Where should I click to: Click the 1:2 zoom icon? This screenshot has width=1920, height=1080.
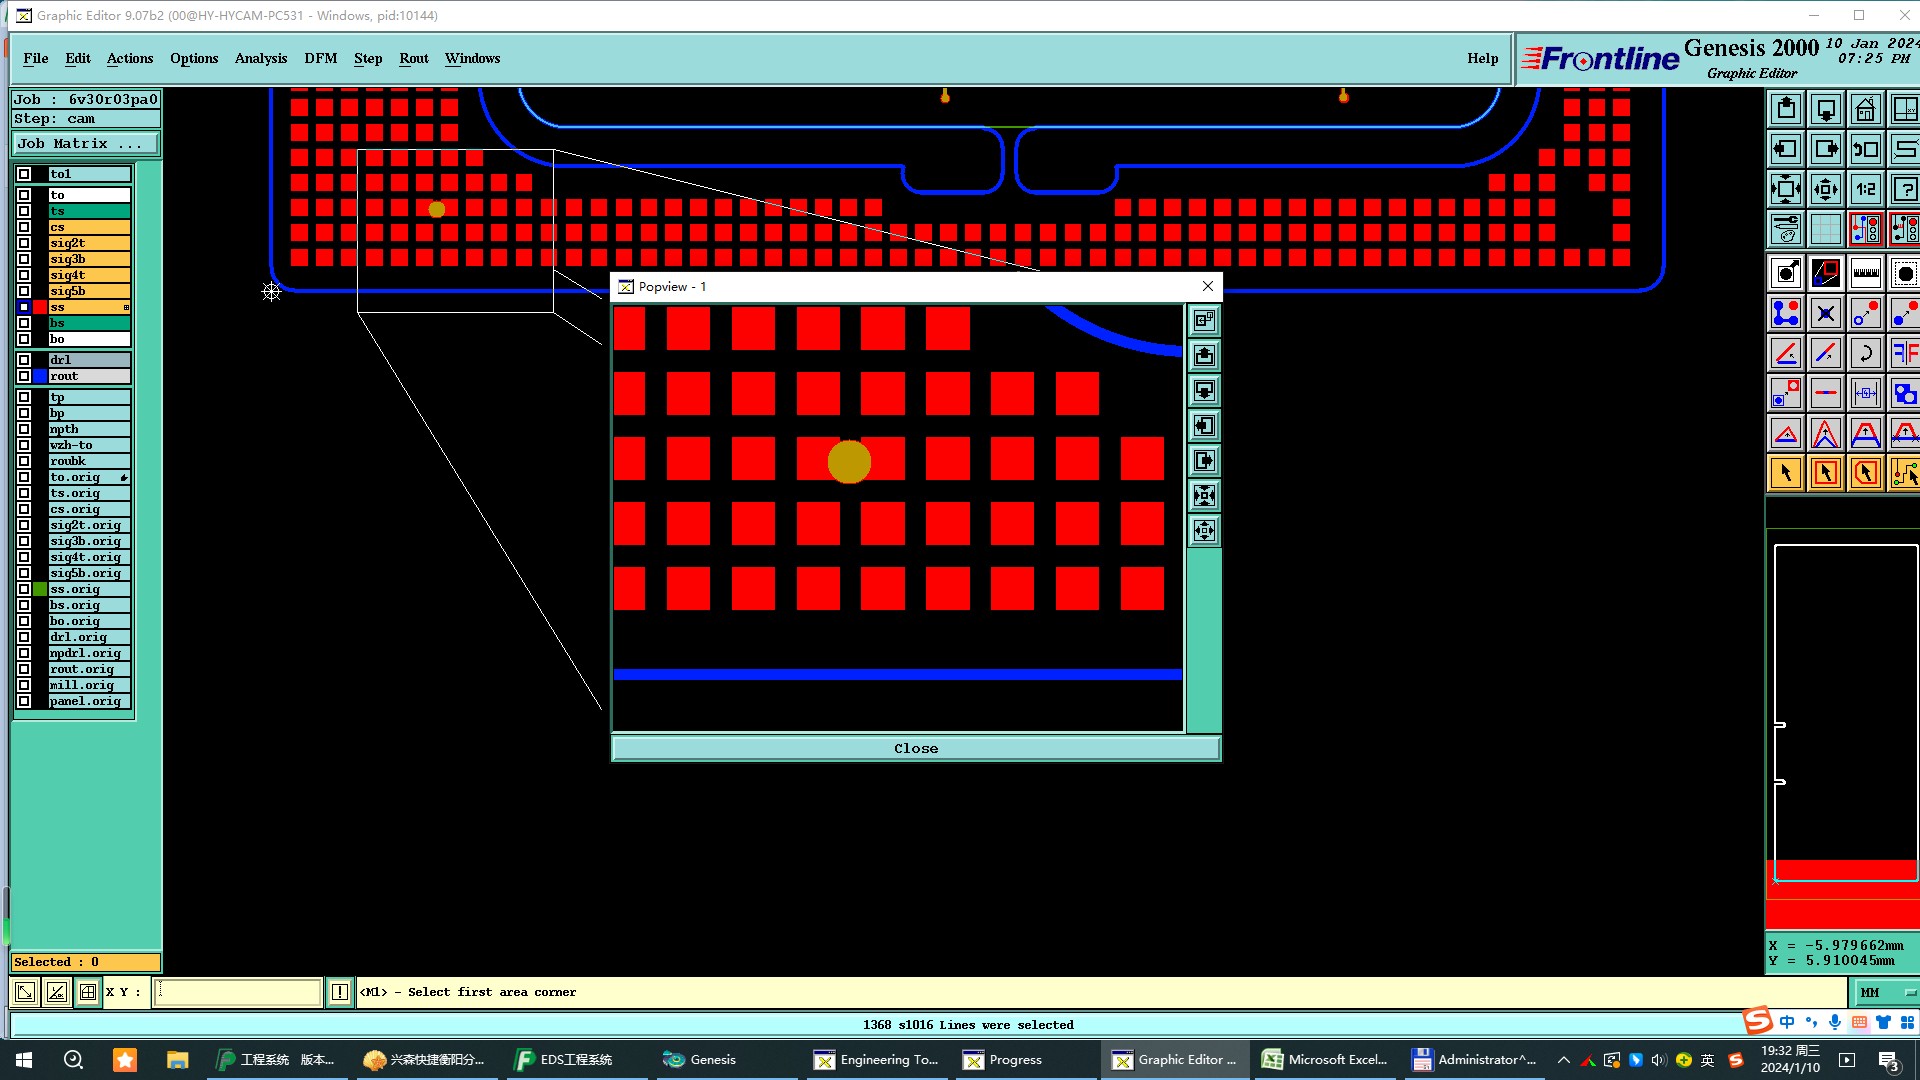click(1865, 189)
